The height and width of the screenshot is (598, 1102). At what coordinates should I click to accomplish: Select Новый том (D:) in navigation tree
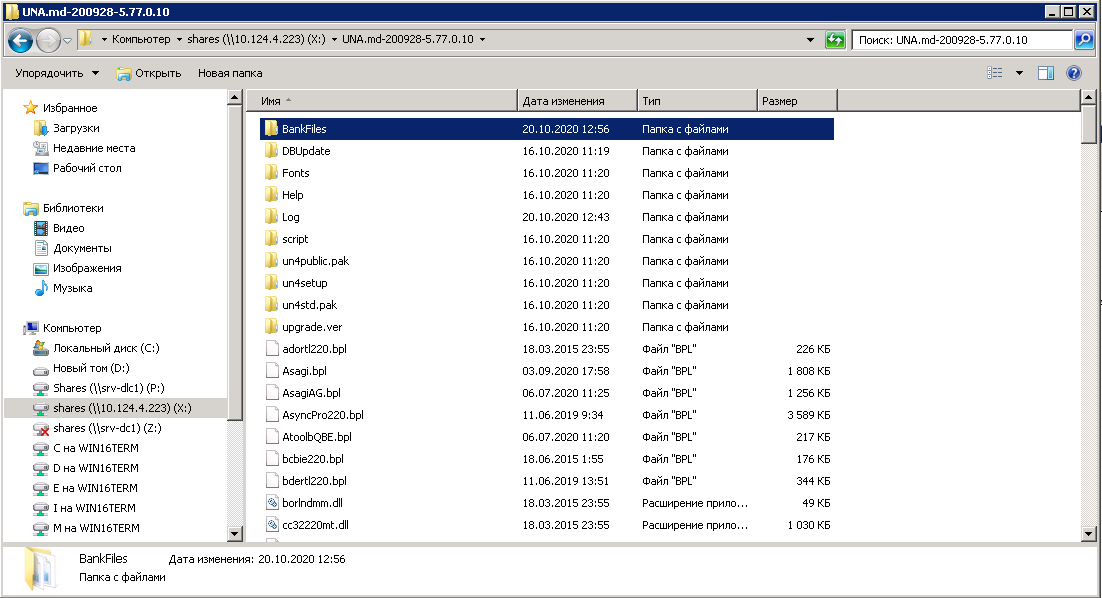pos(91,368)
